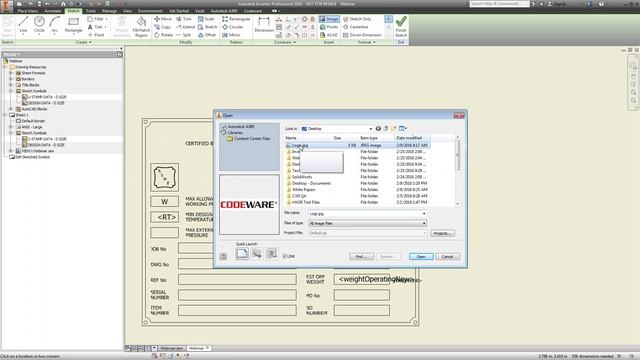Click the Finish Sketch checkmark
This screenshot has width=640, height=360.
tap(401, 26)
